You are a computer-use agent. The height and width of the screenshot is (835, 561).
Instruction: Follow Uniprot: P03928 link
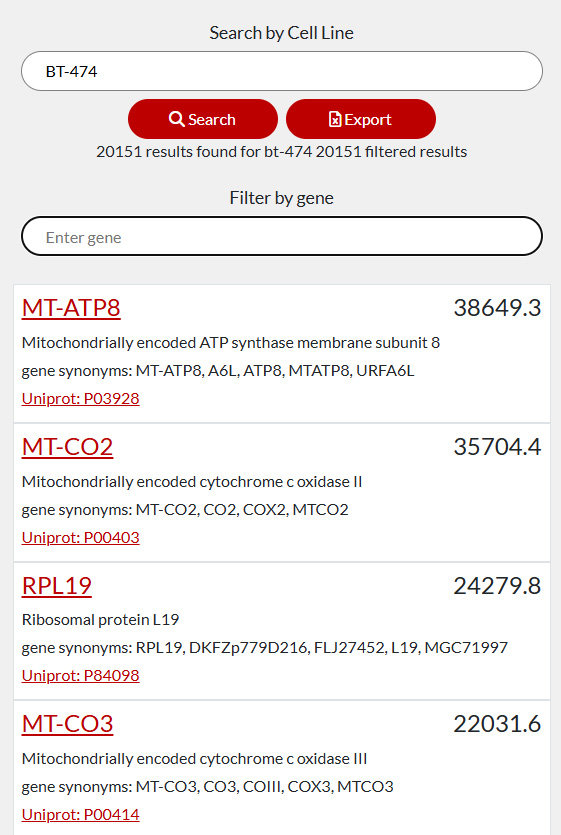coord(80,398)
